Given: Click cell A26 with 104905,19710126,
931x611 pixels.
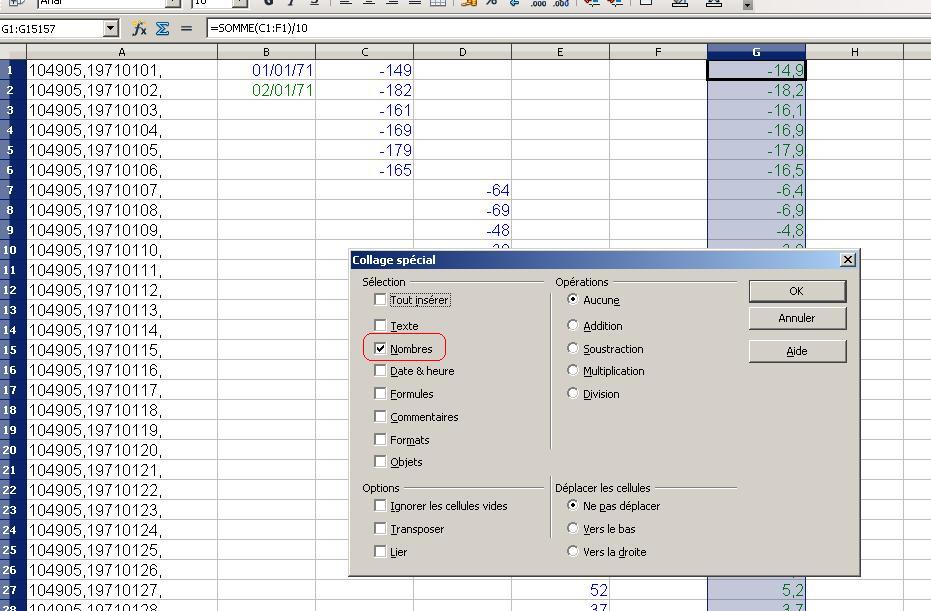Looking at the screenshot, I should (122, 569).
